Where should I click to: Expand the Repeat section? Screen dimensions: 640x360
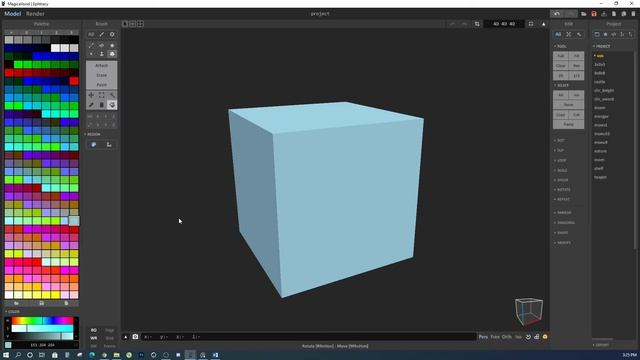click(562, 199)
